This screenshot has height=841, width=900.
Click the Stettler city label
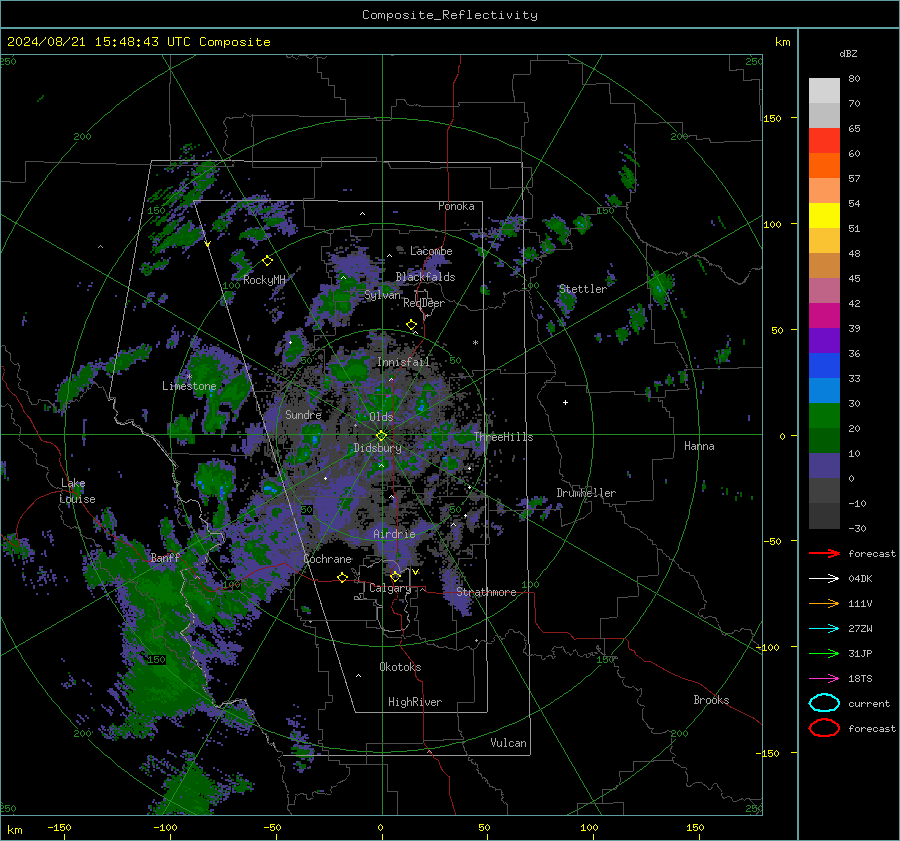583,289
